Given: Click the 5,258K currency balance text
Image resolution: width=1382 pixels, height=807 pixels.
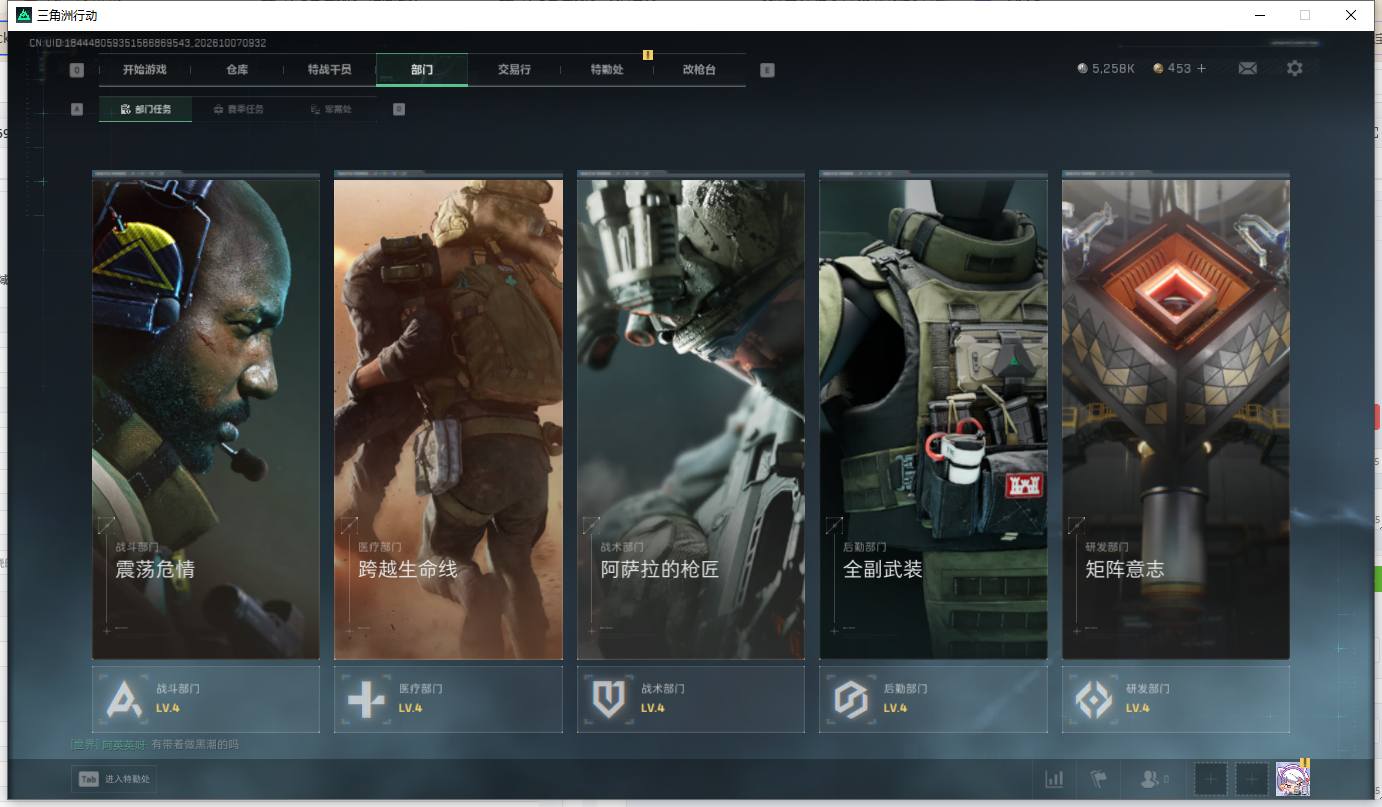Looking at the screenshot, I should click(x=1113, y=68).
